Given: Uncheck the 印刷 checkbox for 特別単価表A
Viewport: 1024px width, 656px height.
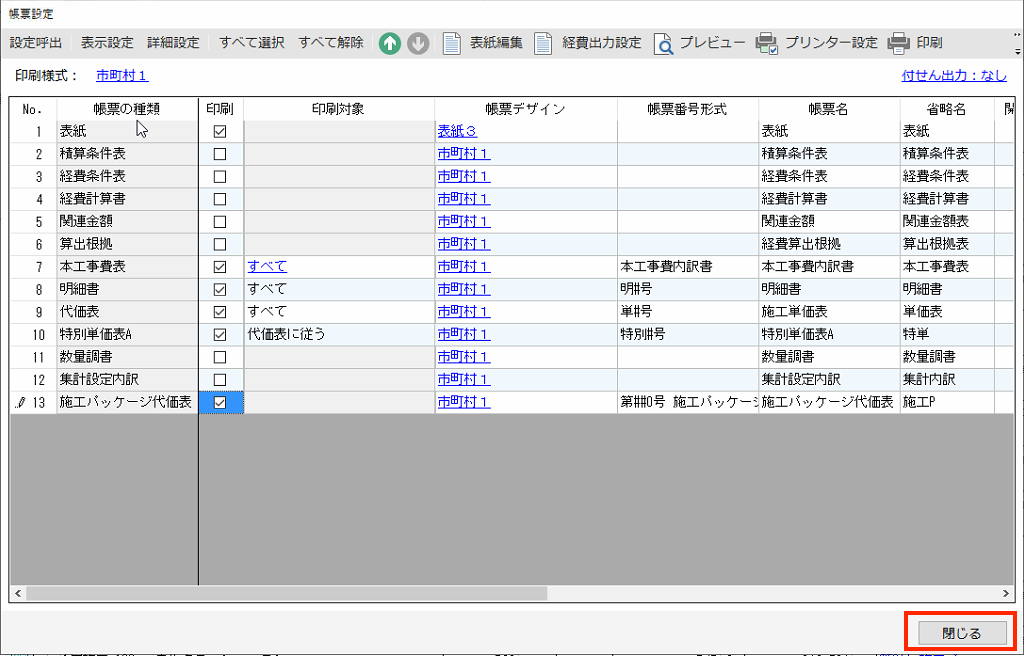Looking at the screenshot, I should 220,335.
